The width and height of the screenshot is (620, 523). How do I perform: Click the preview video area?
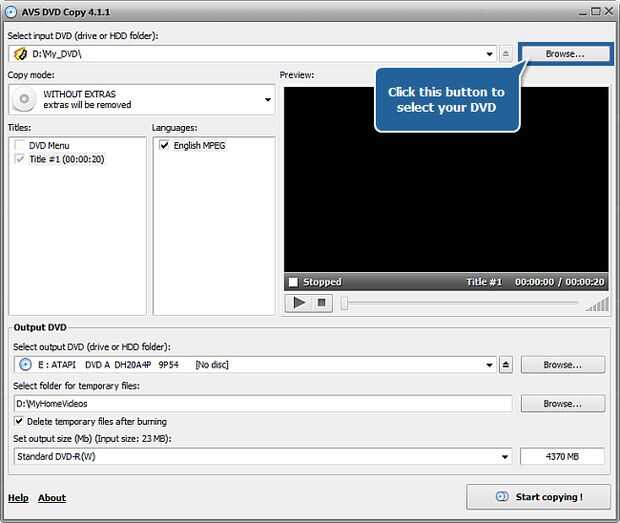coord(446,179)
